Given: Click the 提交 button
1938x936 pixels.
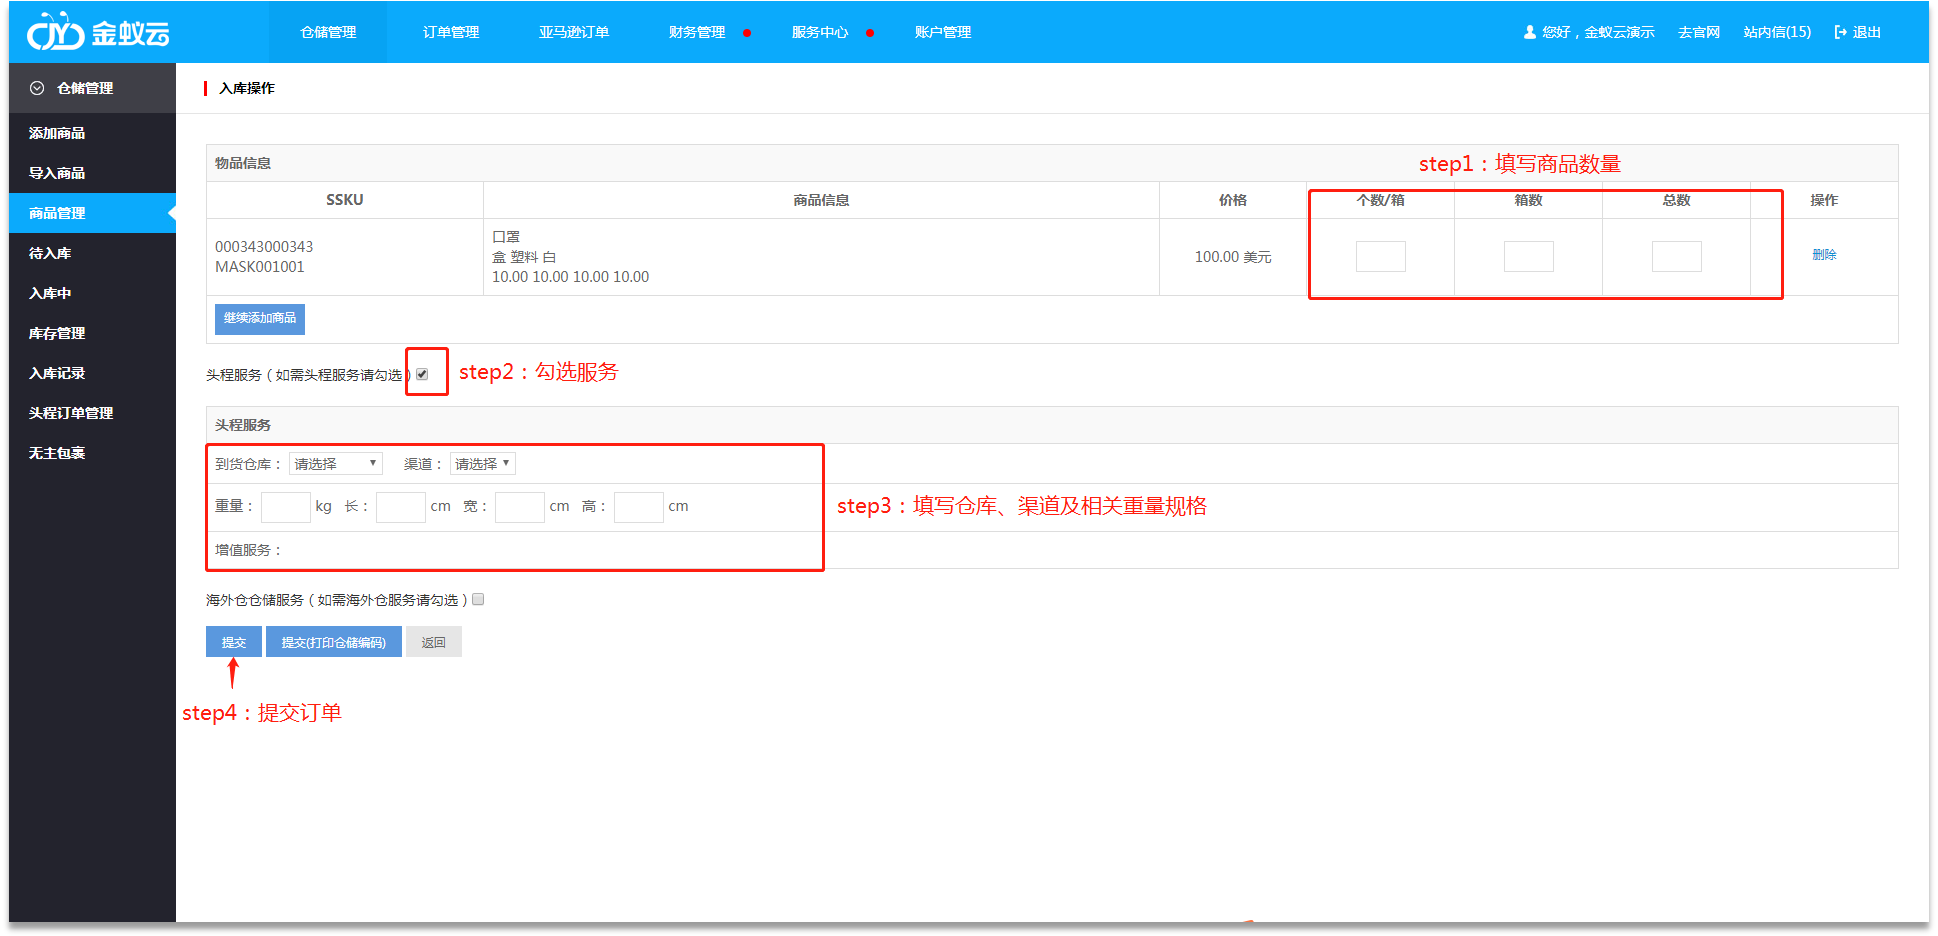Looking at the screenshot, I should [233, 642].
